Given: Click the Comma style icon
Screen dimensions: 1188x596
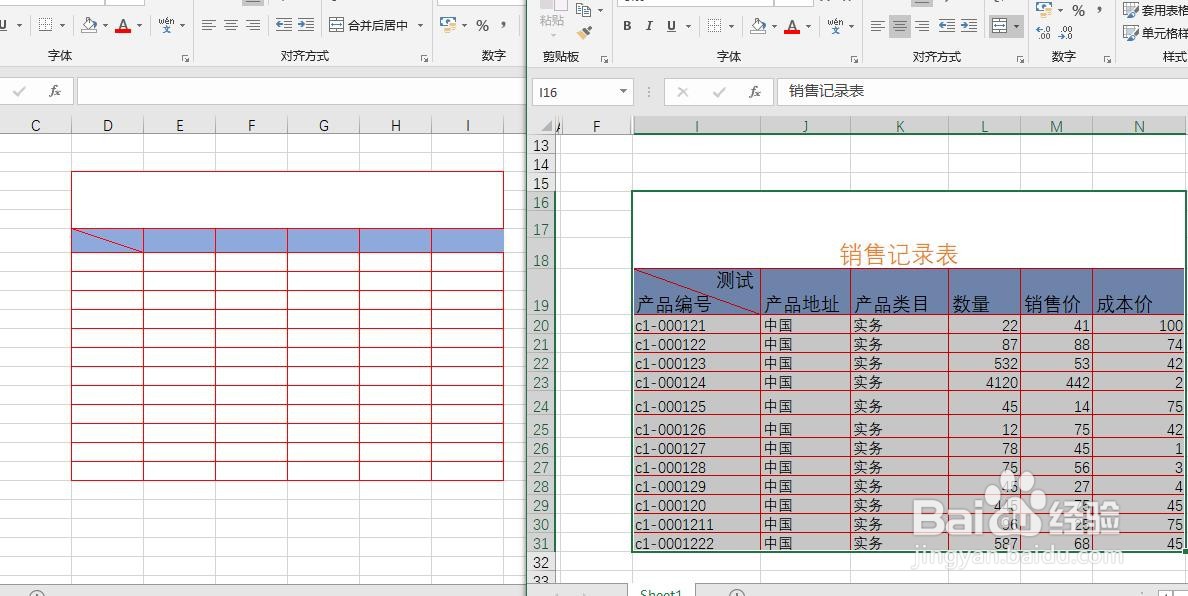Looking at the screenshot, I should point(1100,10).
